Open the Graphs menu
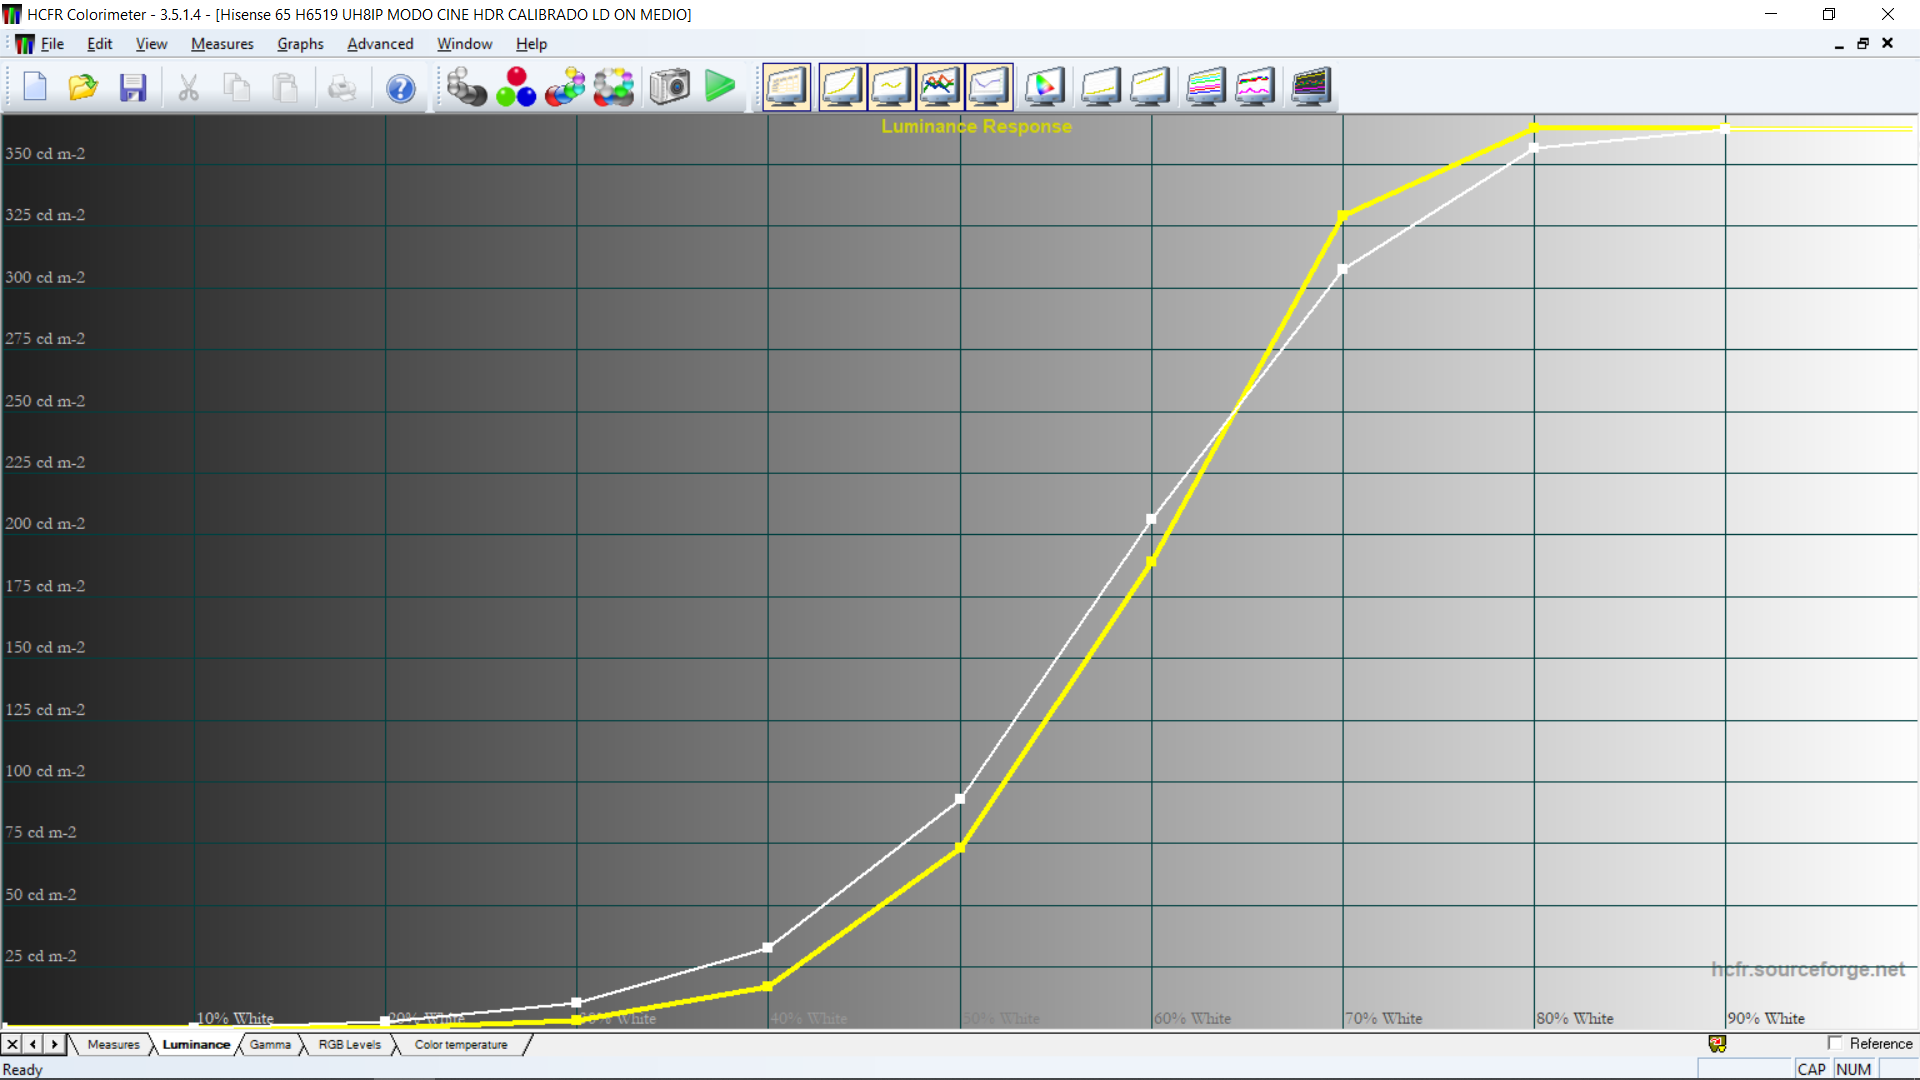Image resolution: width=1920 pixels, height=1080 pixels. pyautogui.click(x=300, y=44)
